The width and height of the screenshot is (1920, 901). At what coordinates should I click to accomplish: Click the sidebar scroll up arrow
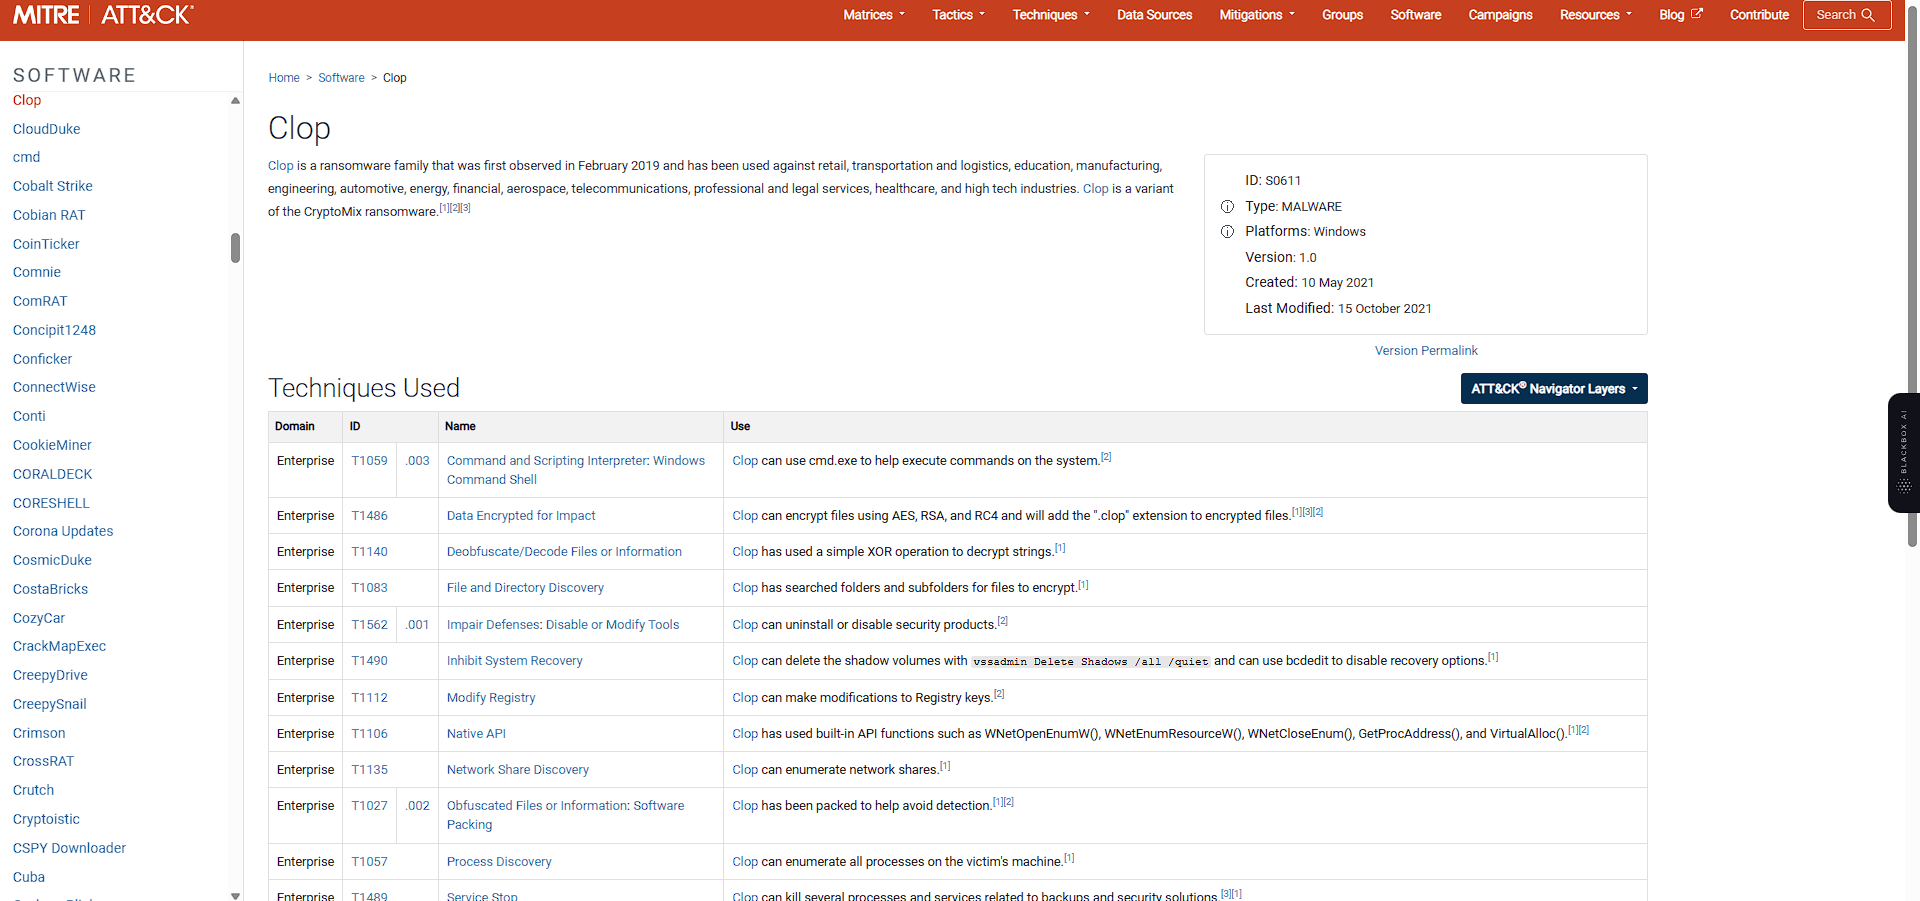click(235, 100)
